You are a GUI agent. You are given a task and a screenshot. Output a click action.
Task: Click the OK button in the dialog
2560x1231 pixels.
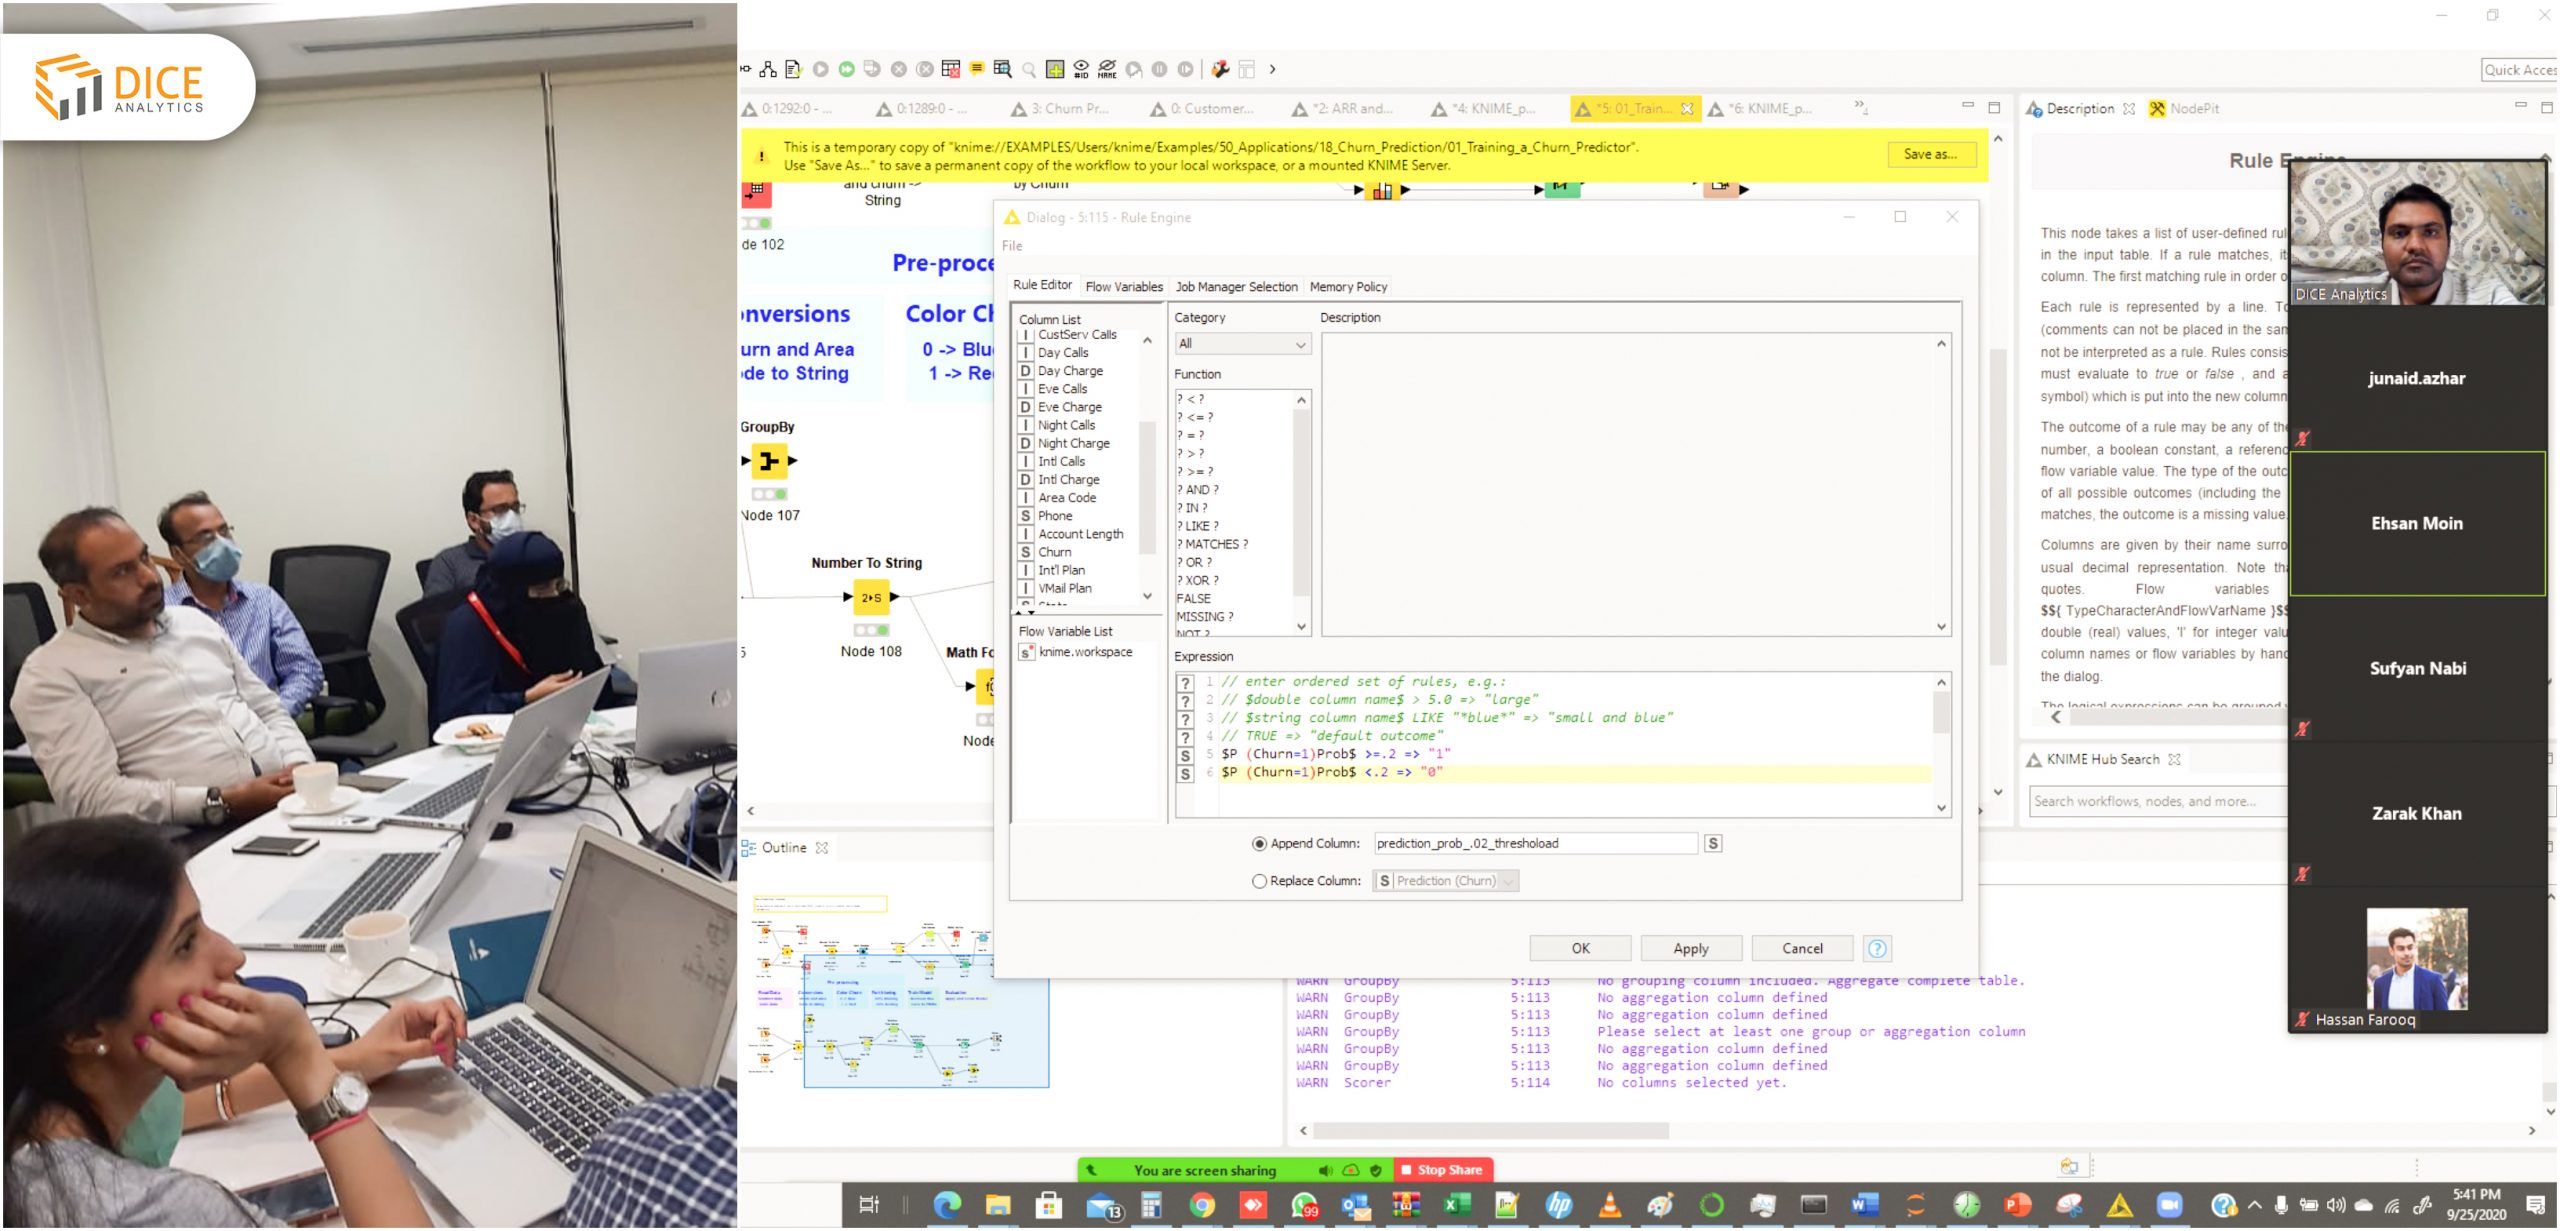click(x=1580, y=948)
